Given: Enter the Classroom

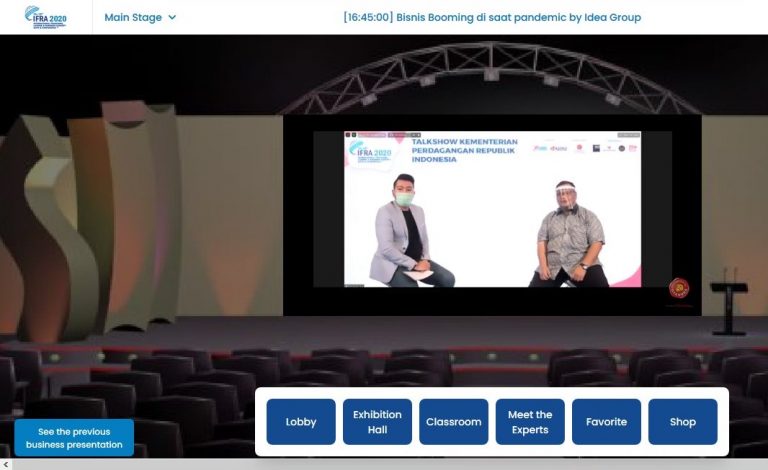Looking at the screenshot, I should pyautogui.click(x=453, y=422).
